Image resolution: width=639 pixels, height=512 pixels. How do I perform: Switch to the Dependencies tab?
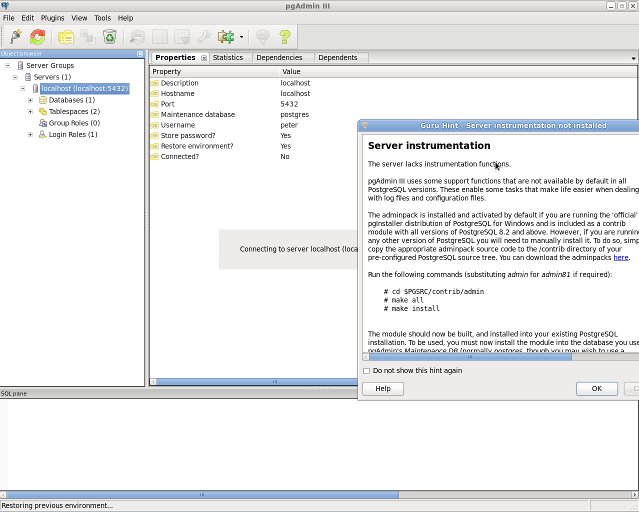click(279, 58)
